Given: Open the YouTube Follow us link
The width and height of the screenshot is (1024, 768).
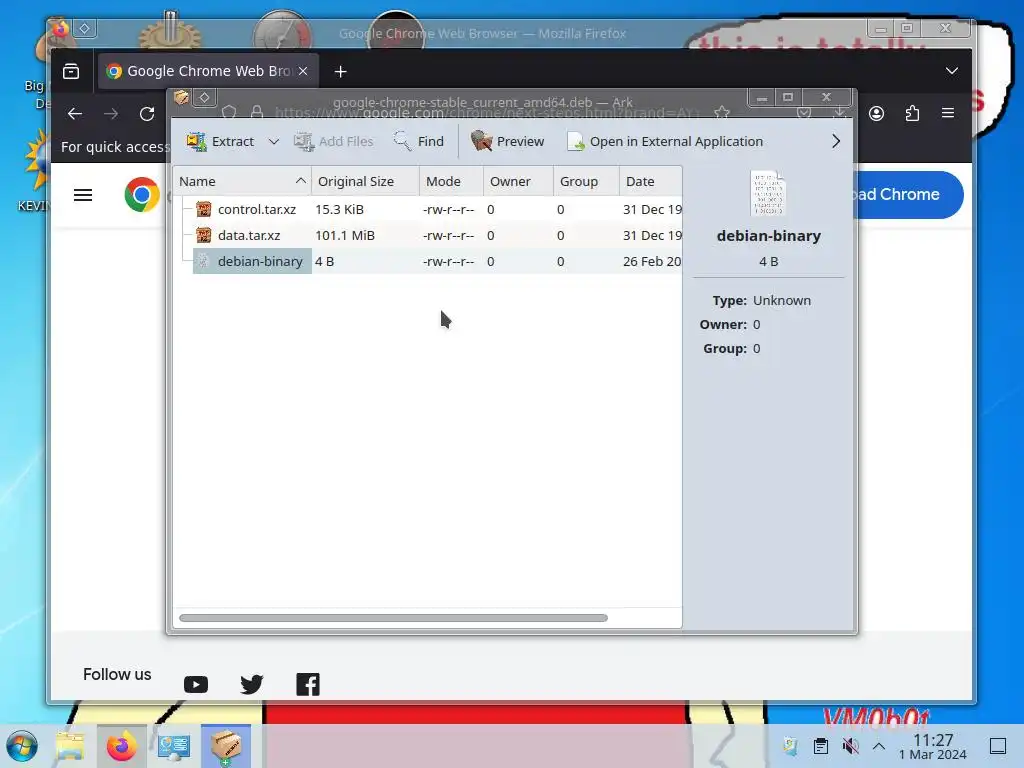Looking at the screenshot, I should click(x=196, y=684).
